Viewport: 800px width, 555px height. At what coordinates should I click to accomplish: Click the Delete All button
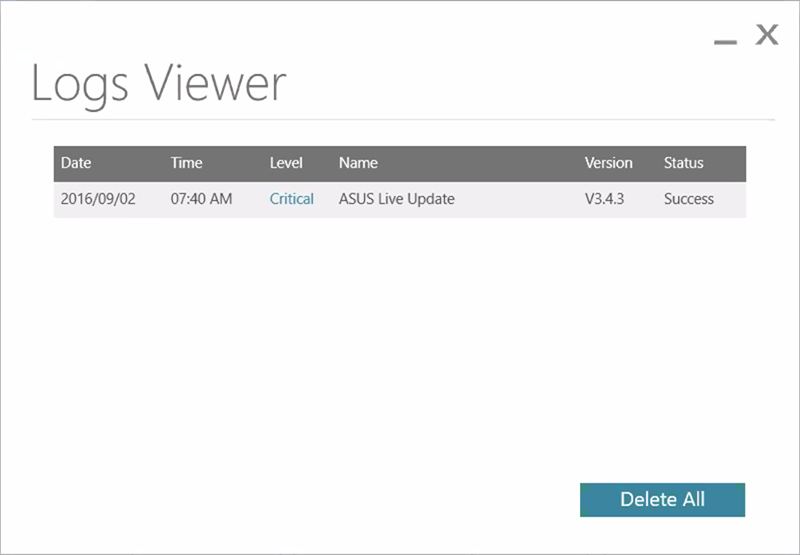[x=662, y=499]
